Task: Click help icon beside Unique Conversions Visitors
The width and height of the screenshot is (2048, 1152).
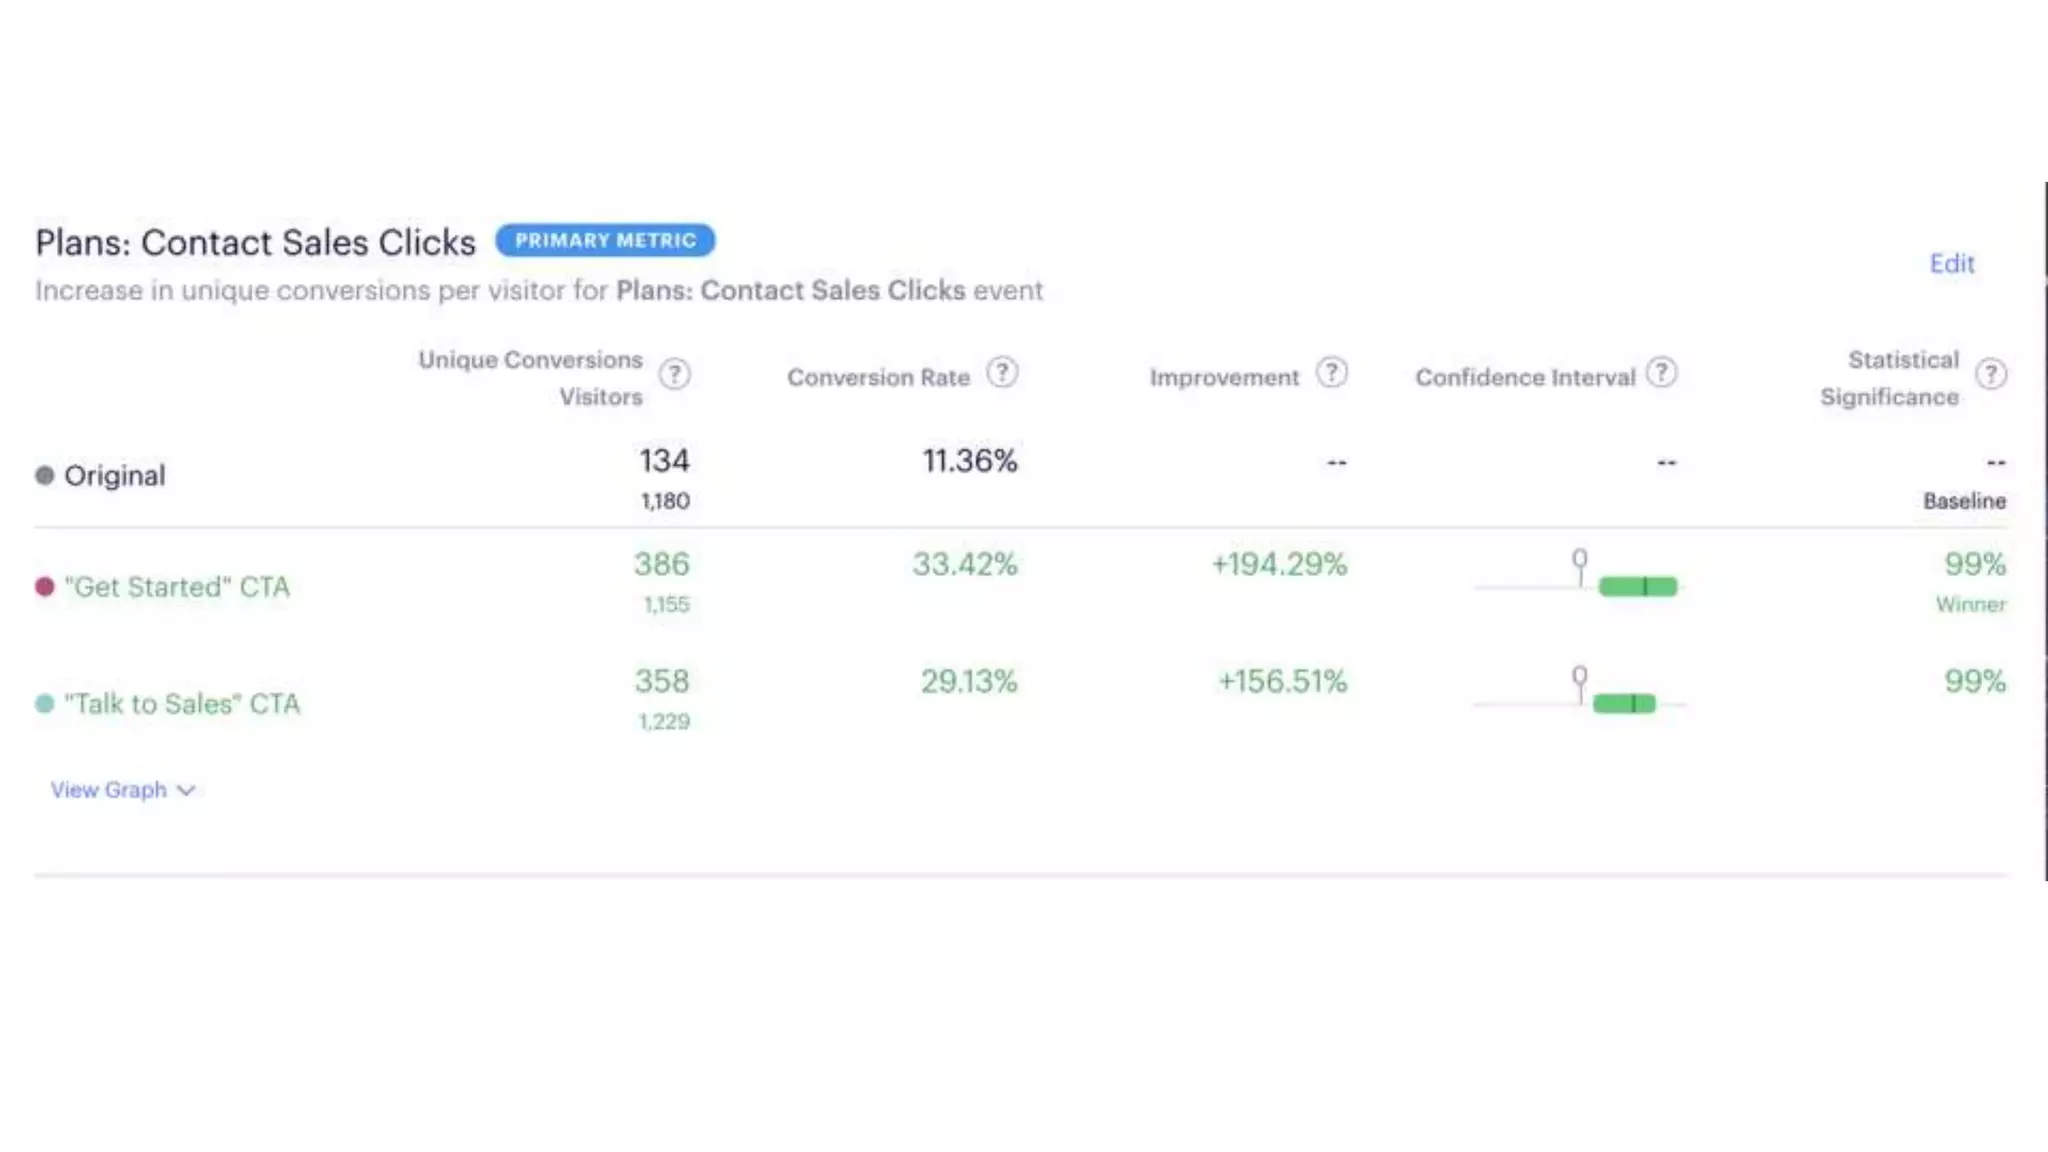Action: 675,374
